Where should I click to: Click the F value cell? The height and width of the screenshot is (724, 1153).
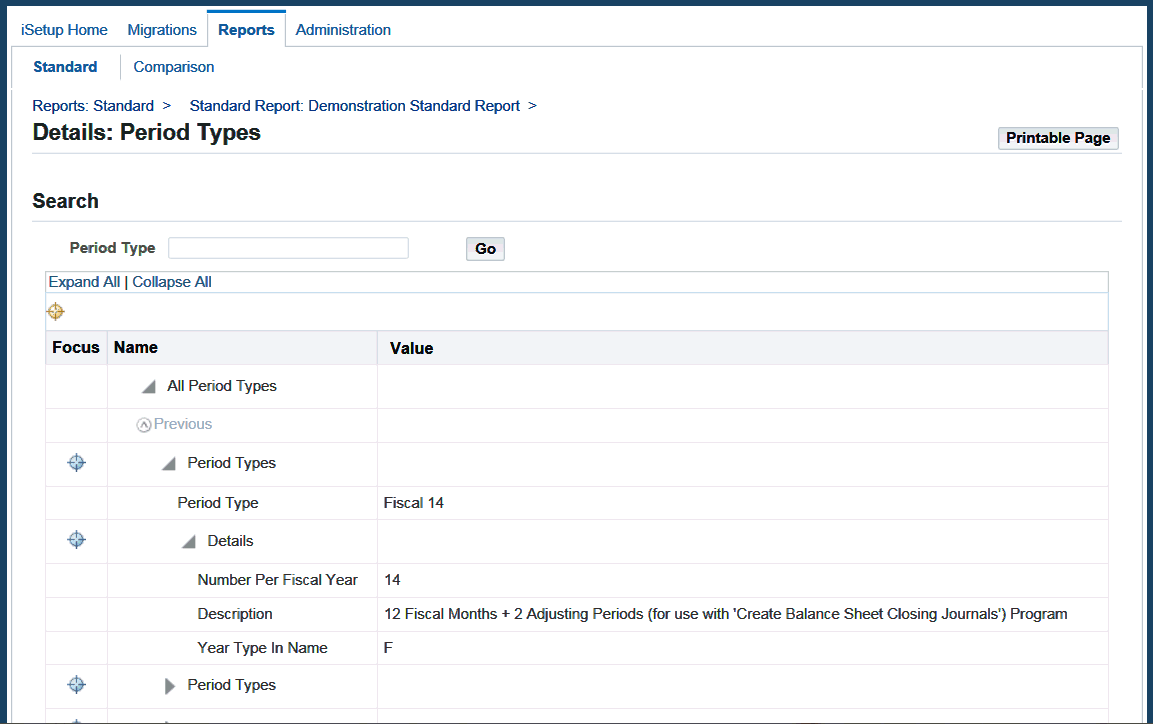[388, 648]
